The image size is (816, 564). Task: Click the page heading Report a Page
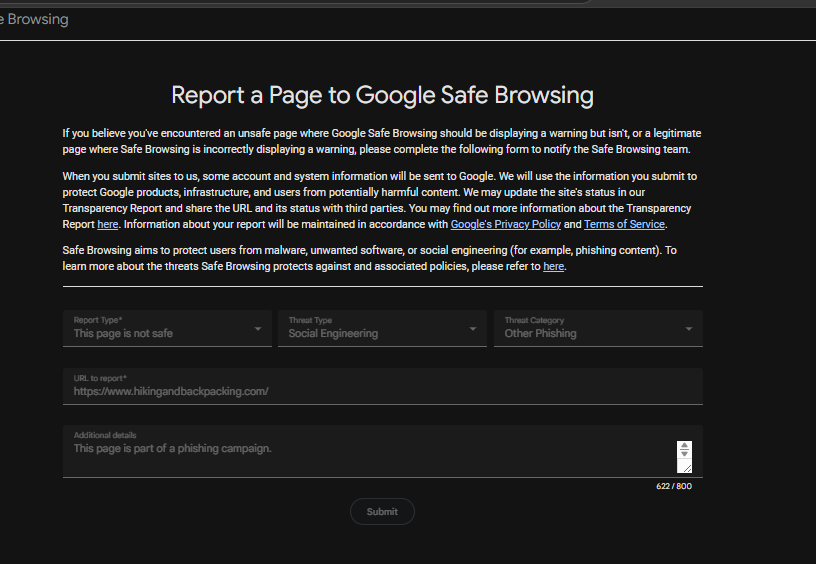pyautogui.click(x=382, y=95)
